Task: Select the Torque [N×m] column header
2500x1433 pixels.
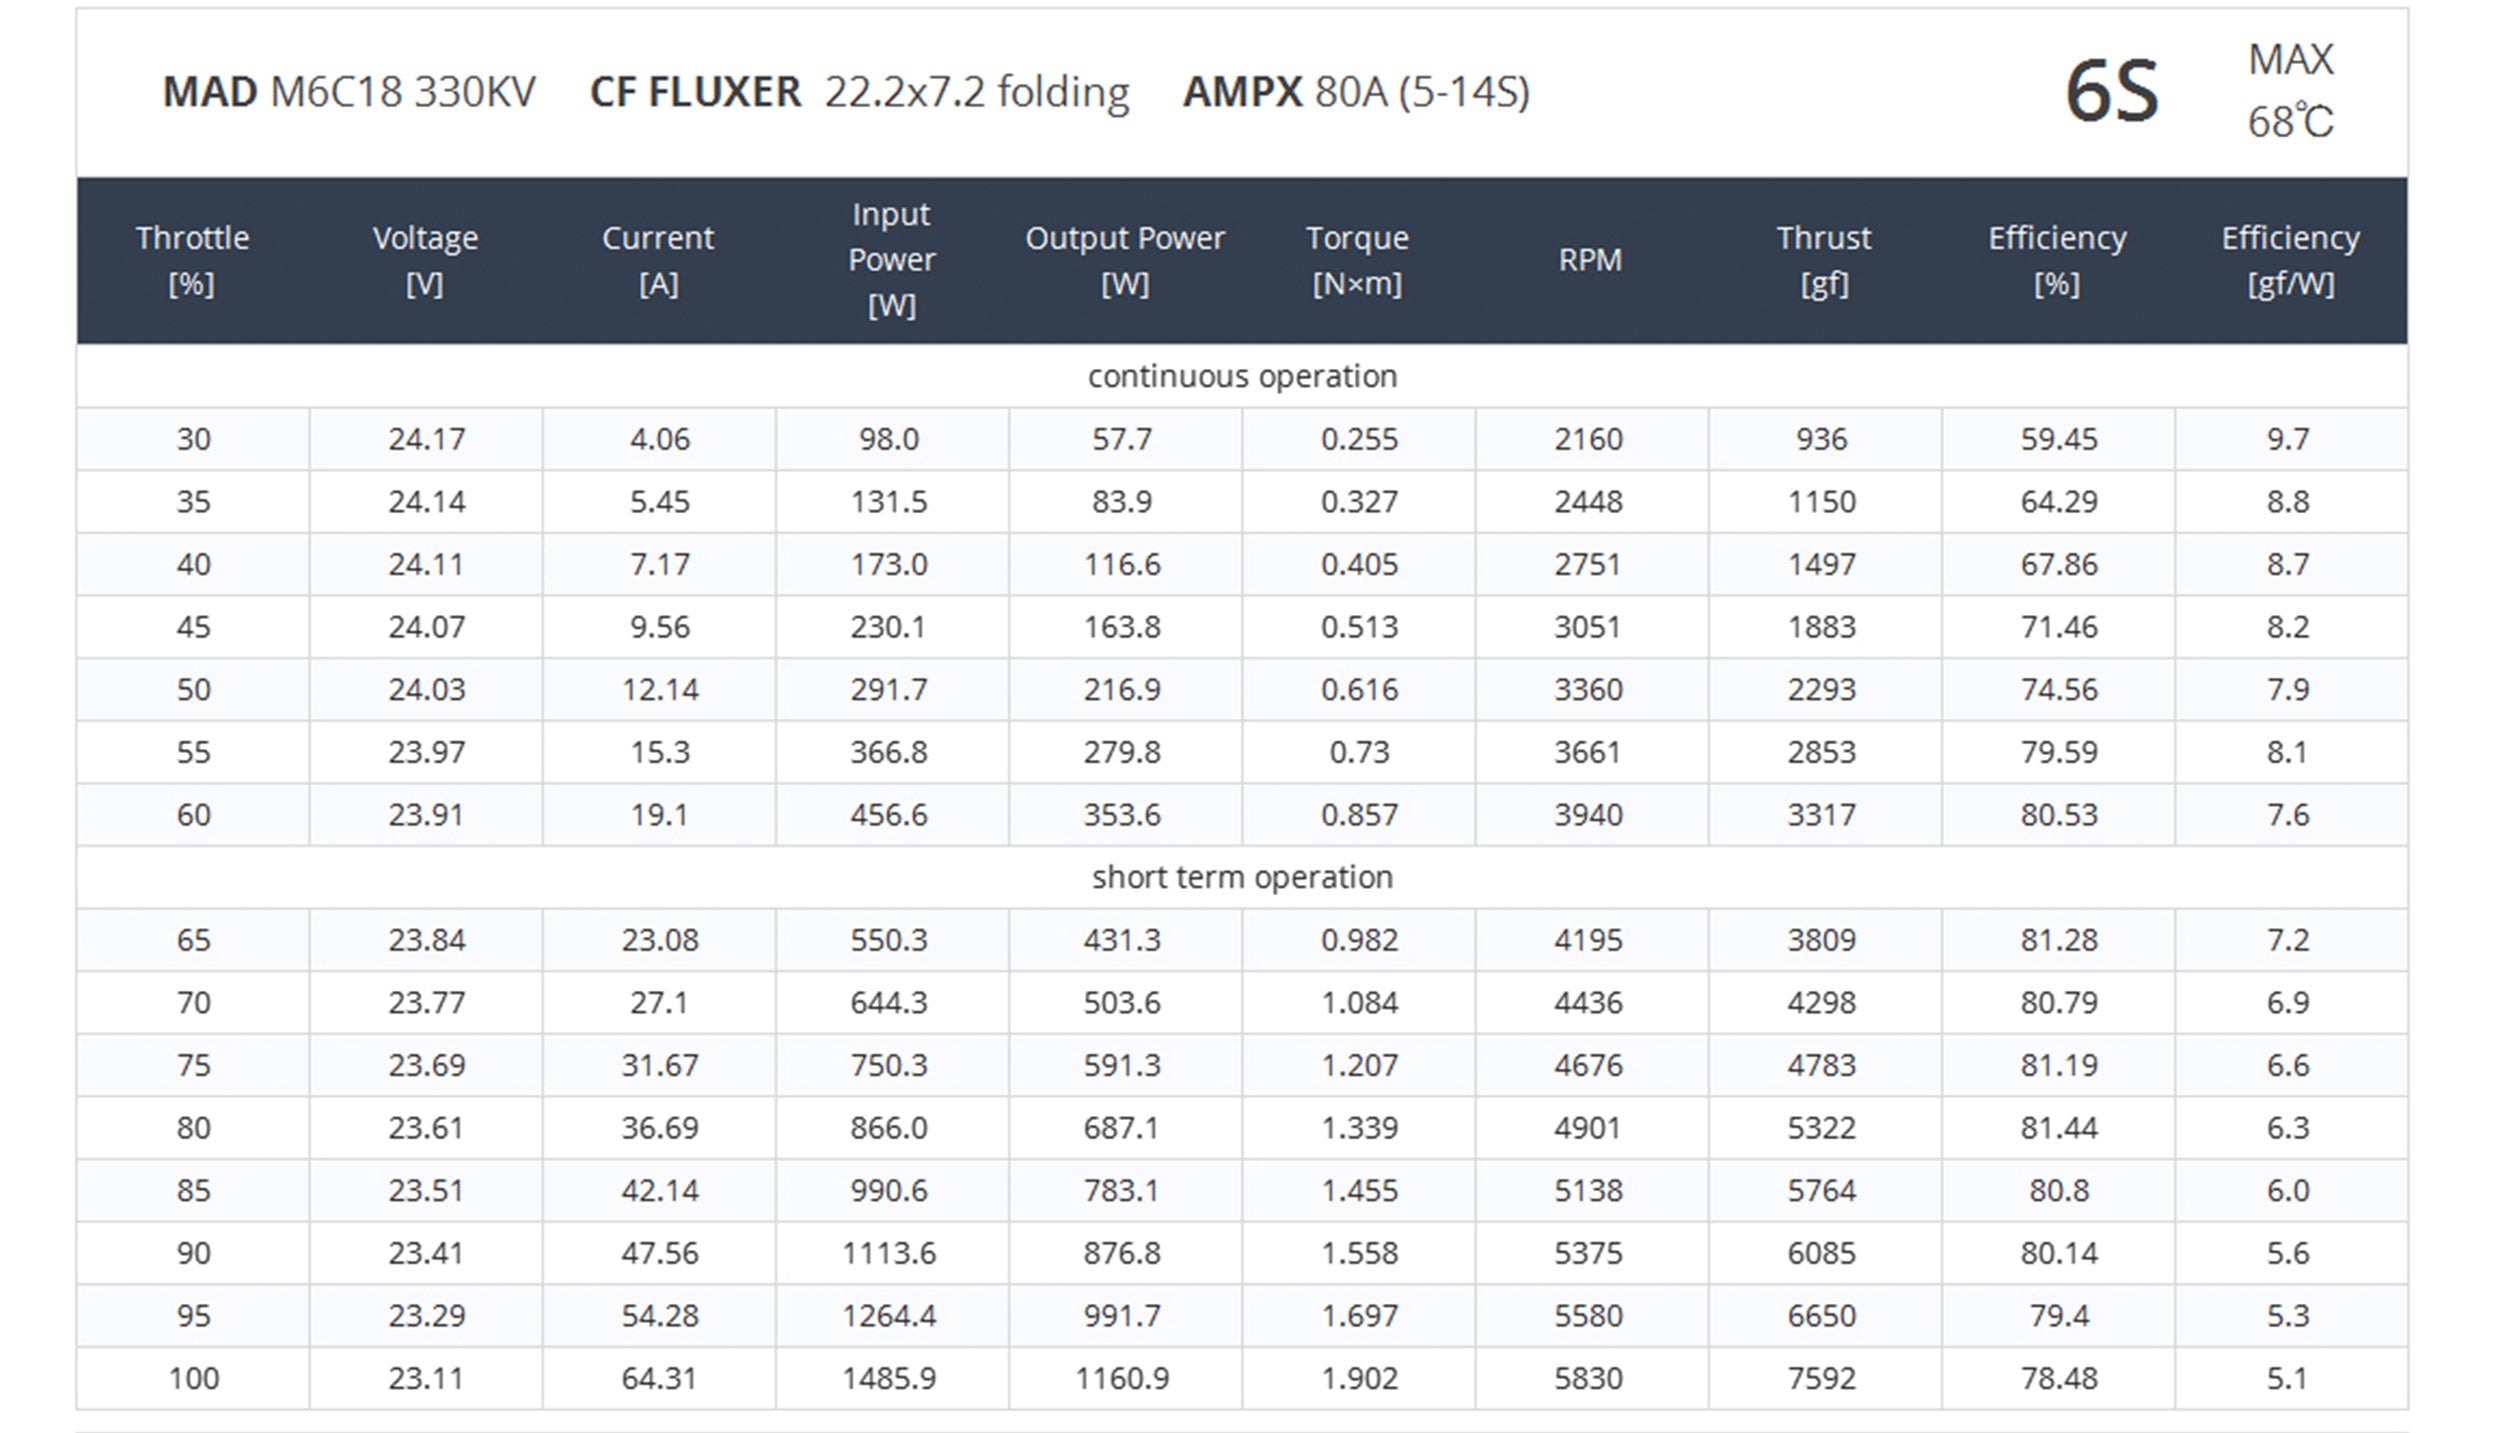Action: pos(1357,260)
